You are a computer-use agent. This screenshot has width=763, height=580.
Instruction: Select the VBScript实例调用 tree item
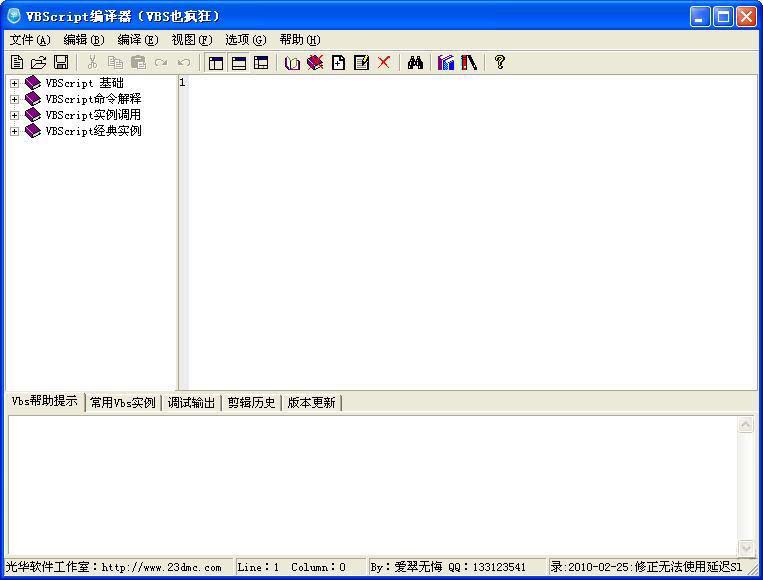[x=93, y=115]
